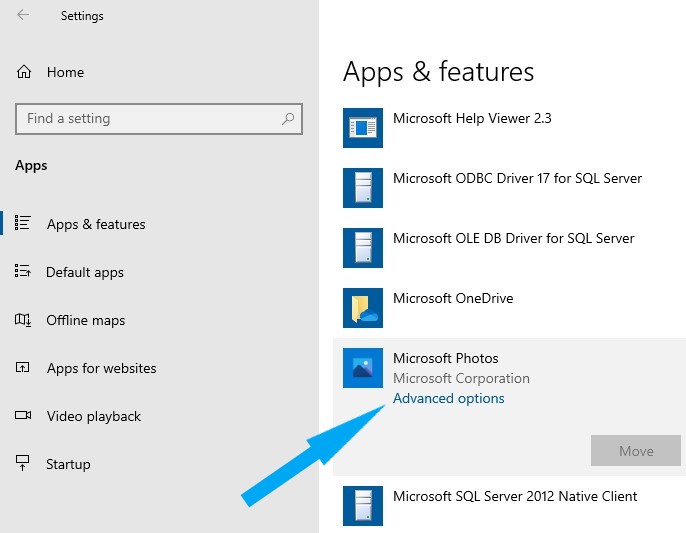Click the Offline maps map icon
Image resolution: width=686 pixels, height=533 pixels.
23,319
